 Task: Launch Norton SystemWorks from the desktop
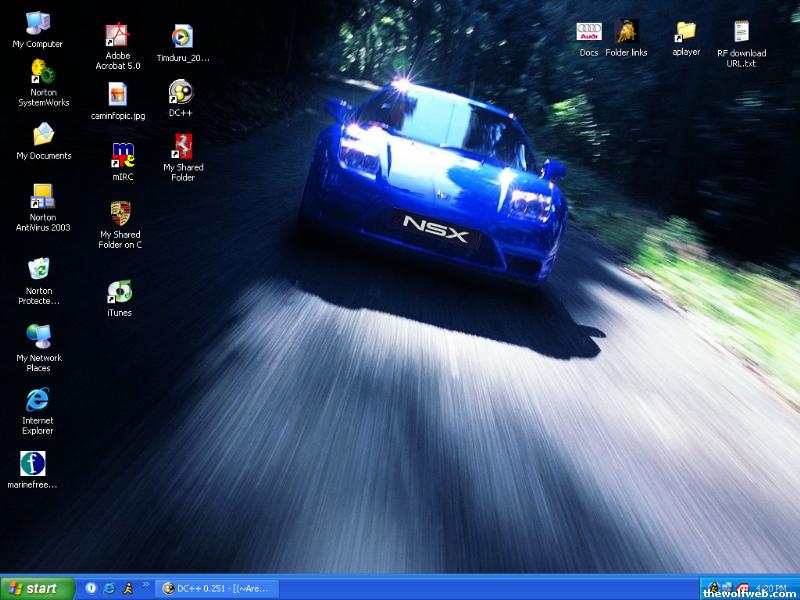click(43, 73)
